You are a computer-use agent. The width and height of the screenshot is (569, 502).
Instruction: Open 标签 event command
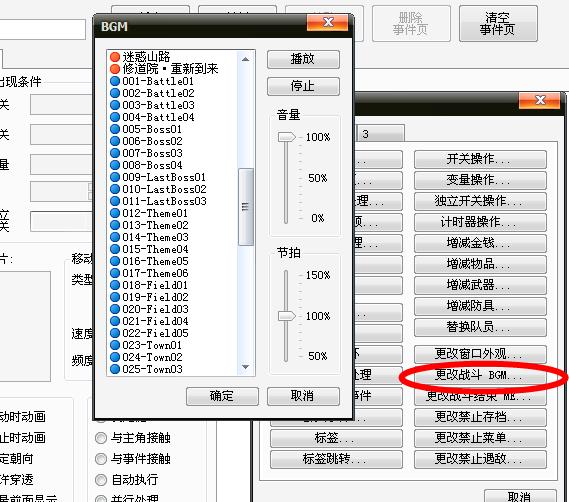(x=336, y=438)
